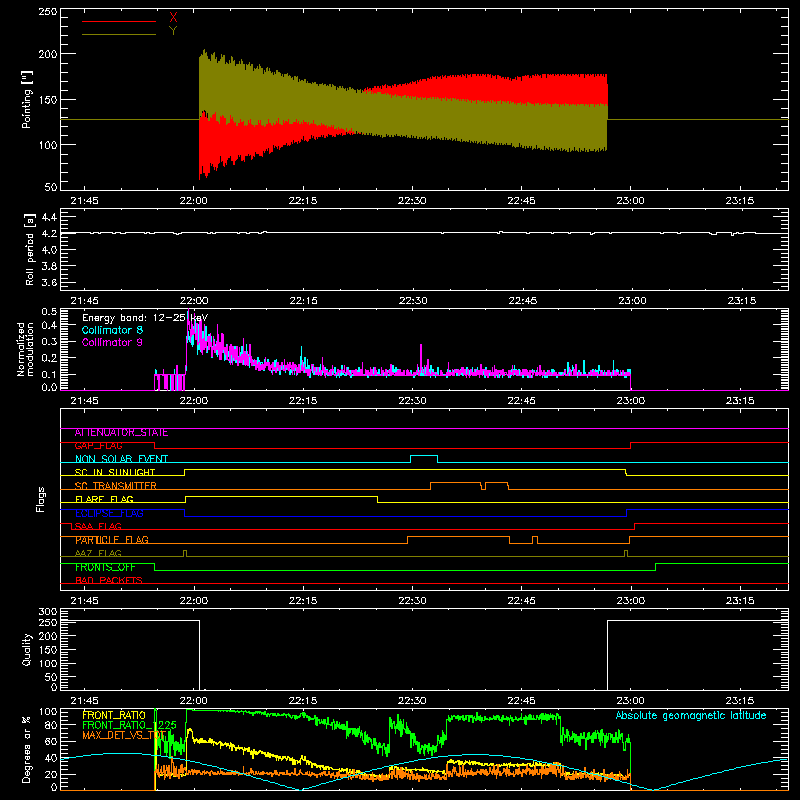Screen dimensions: 800x800
Task: Click the red X legend label
Action: point(173,18)
